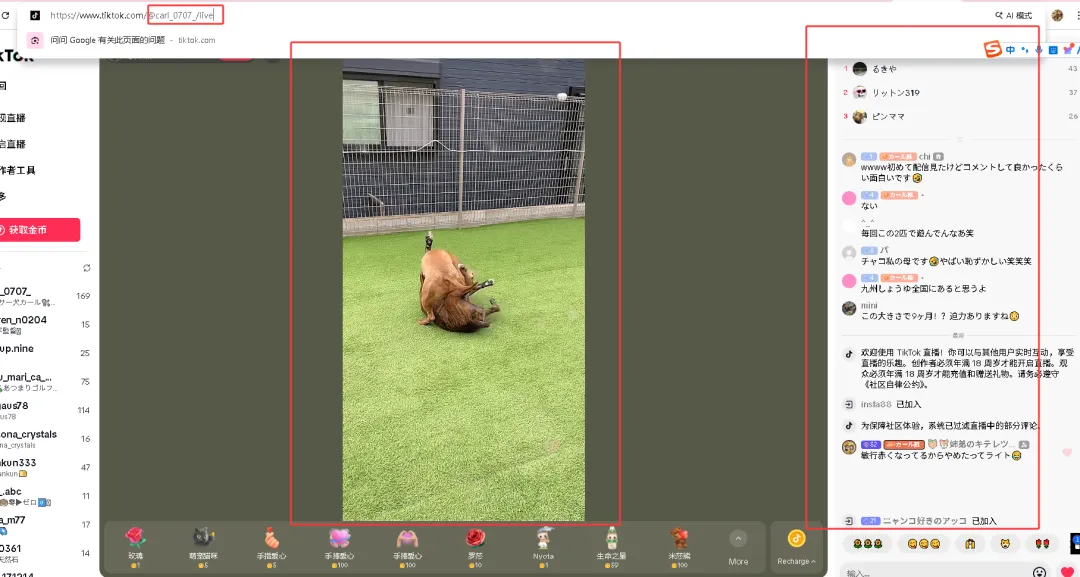
Task: Send the family emoji quick reply
Action: click(x=970, y=544)
